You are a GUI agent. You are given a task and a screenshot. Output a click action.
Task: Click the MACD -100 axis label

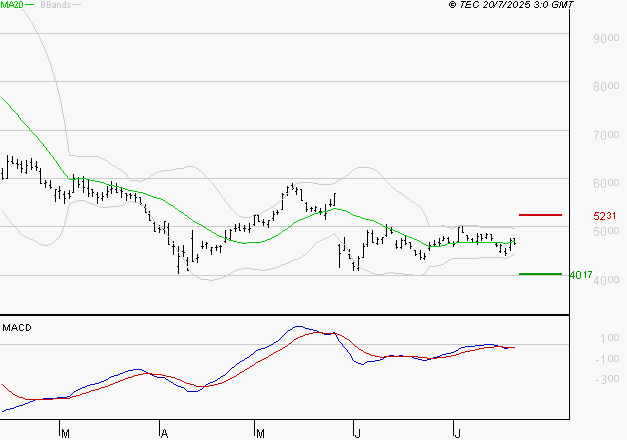coord(607,359)
